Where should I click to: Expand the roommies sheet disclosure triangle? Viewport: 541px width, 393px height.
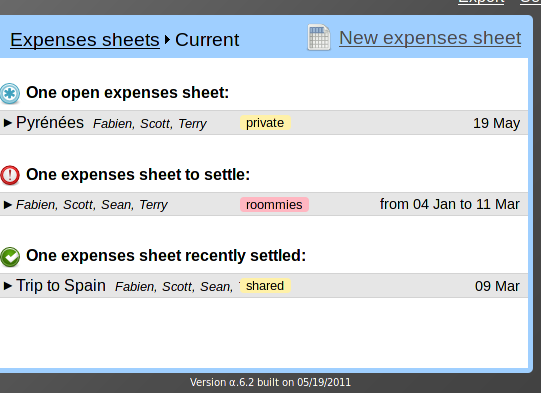coord(8,205)
